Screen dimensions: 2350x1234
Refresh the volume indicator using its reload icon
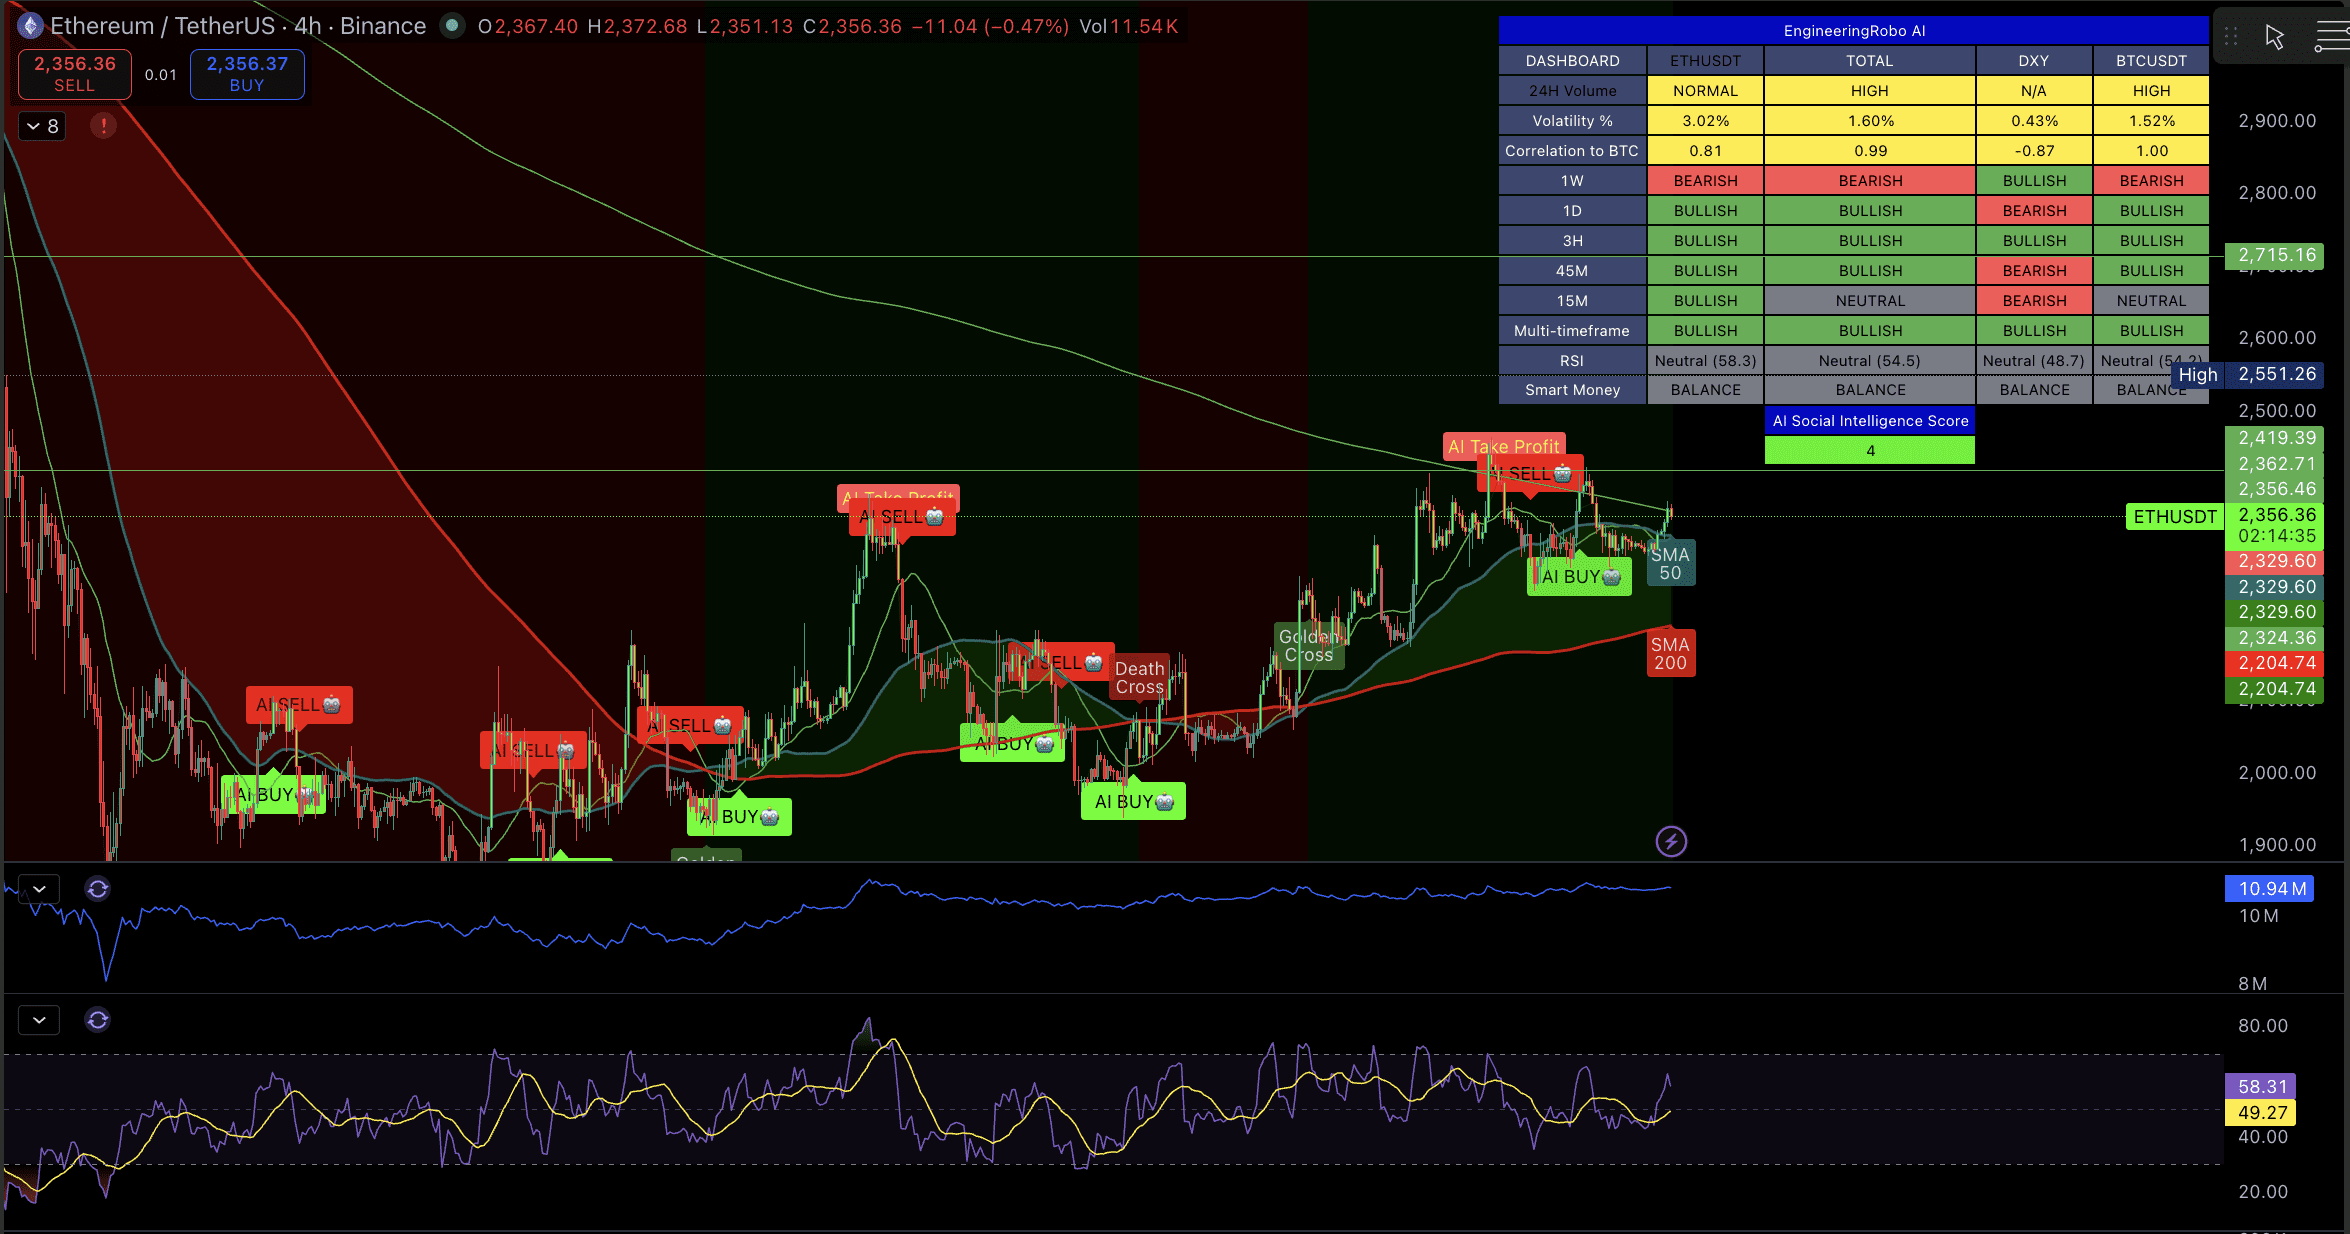[x=97, y=888]
